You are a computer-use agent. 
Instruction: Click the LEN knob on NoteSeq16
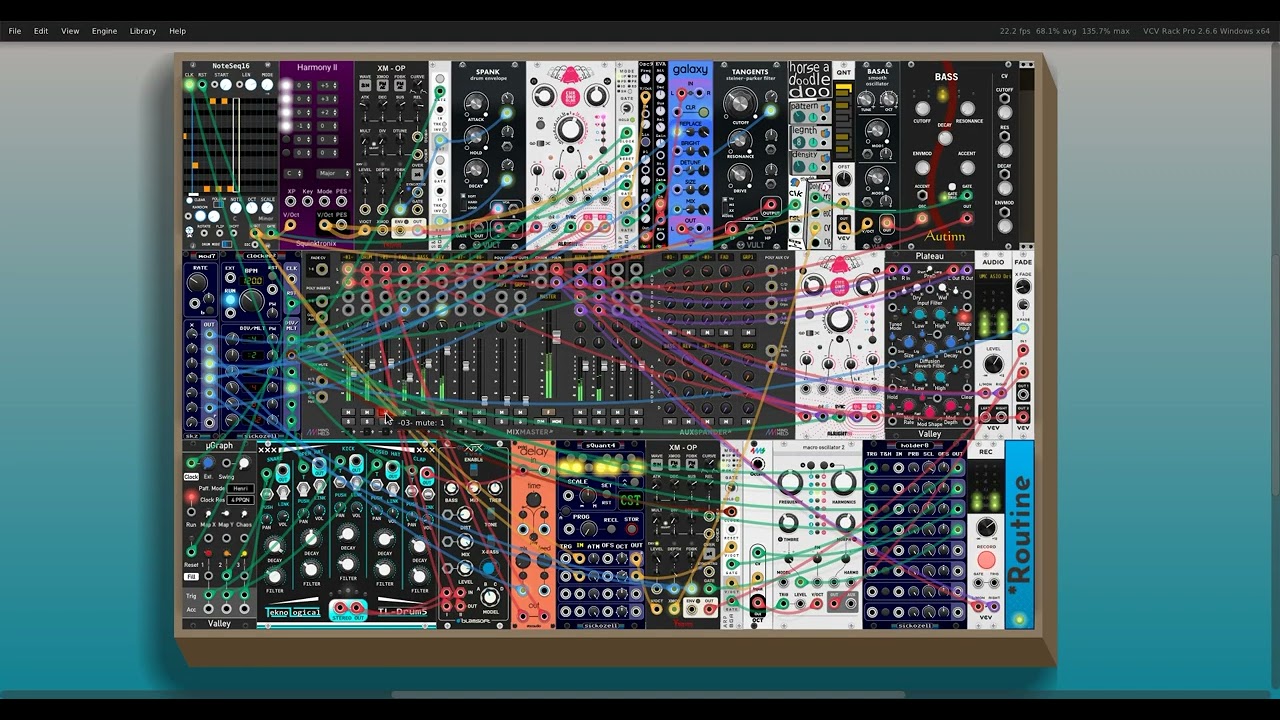tap(251, 85)
